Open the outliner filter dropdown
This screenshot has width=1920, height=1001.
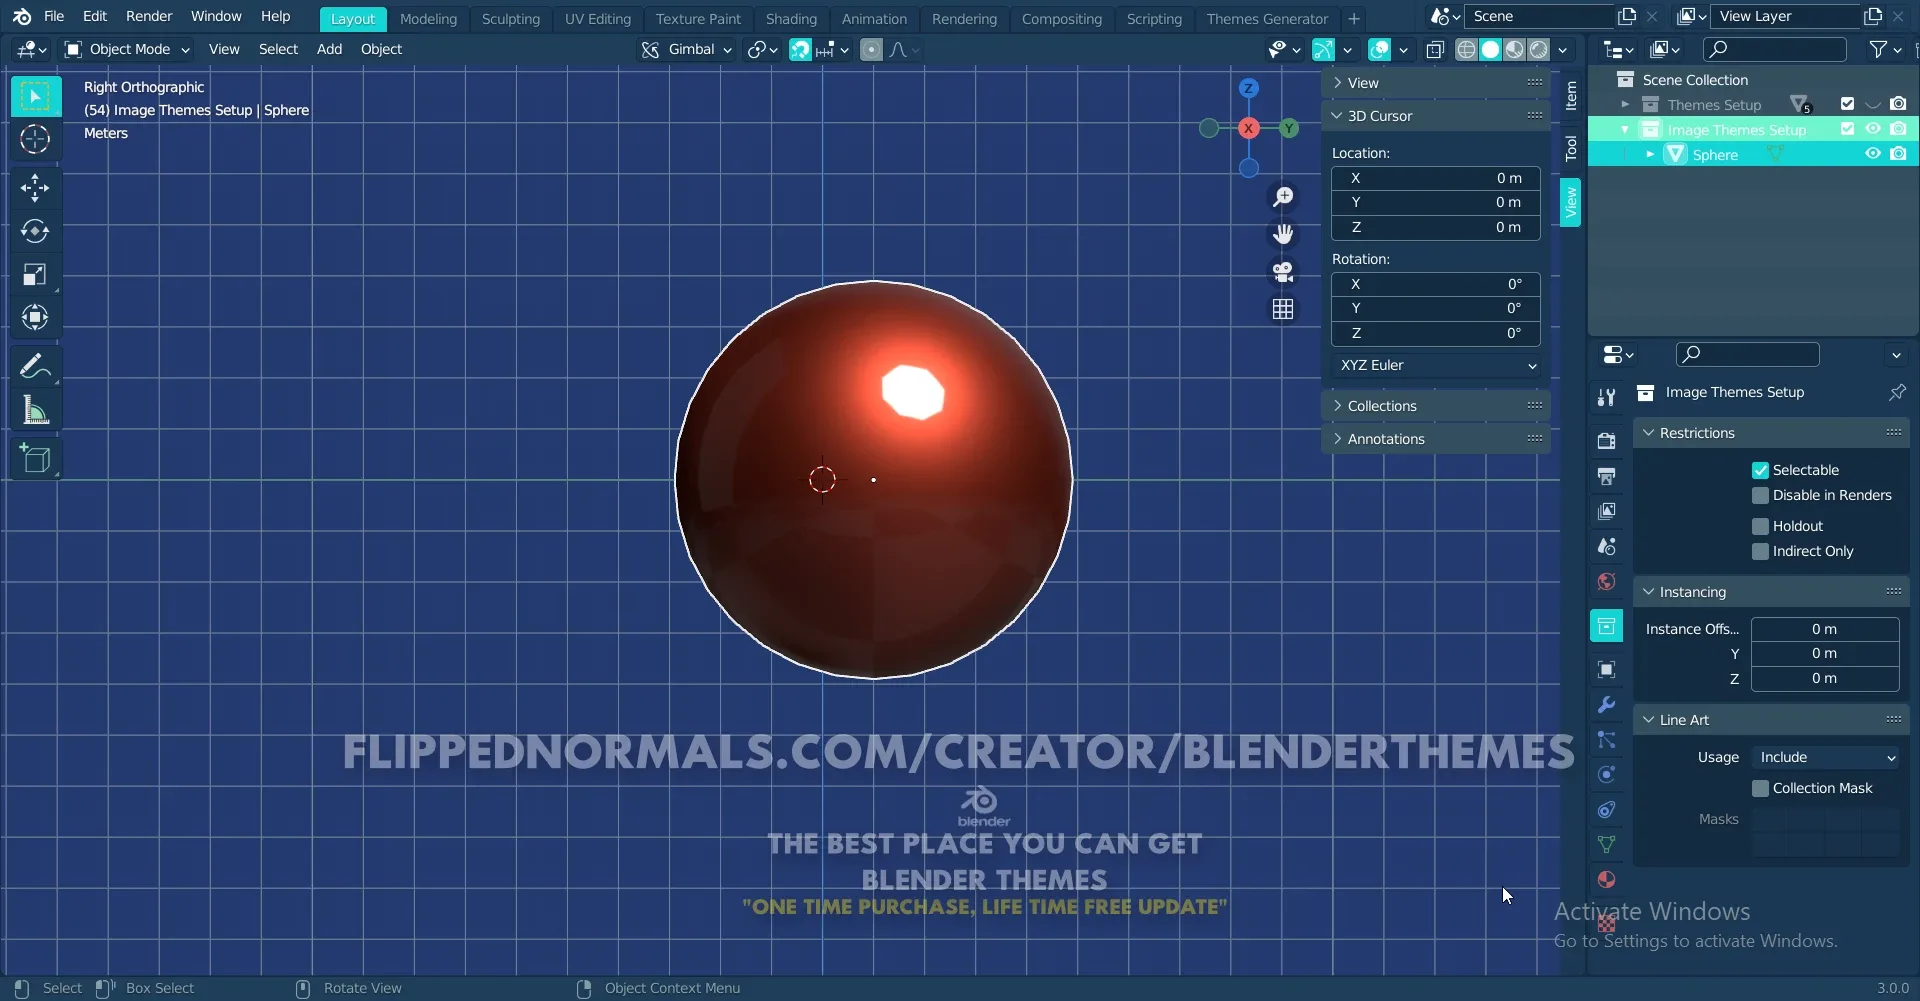pyautogui.click(x=1886, y=49)
